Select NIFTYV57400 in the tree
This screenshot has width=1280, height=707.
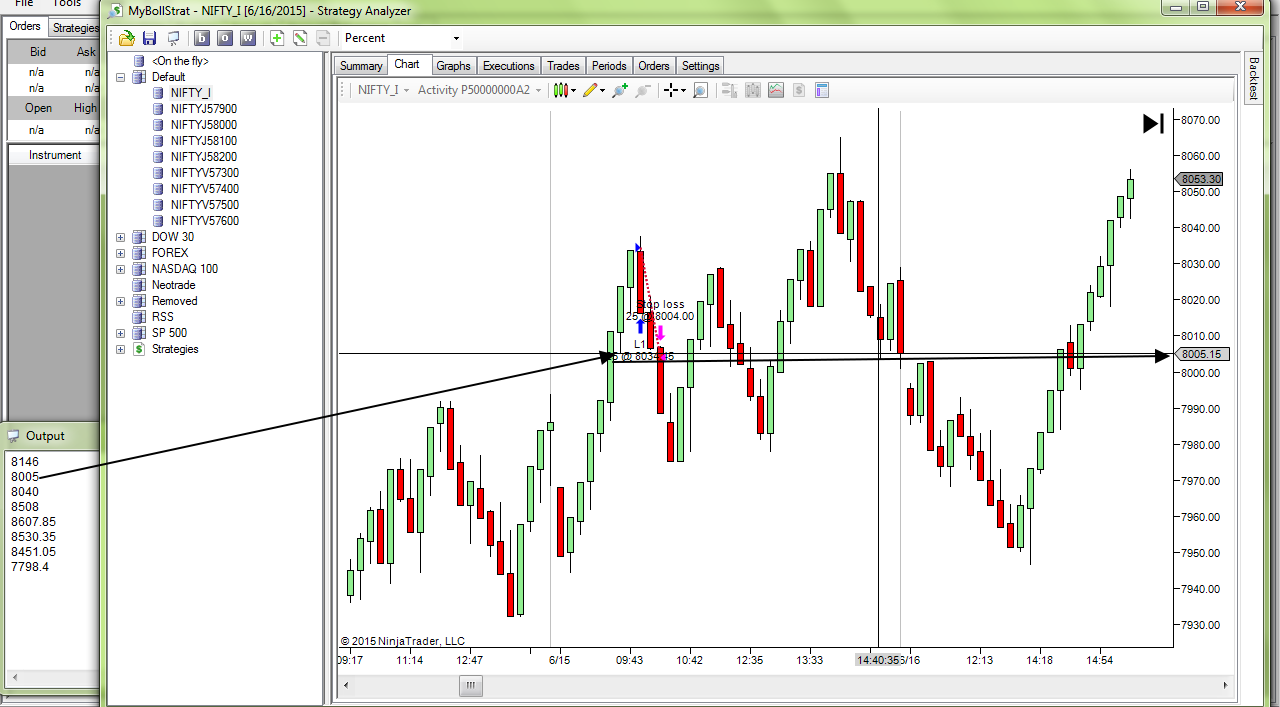point(205,189)
